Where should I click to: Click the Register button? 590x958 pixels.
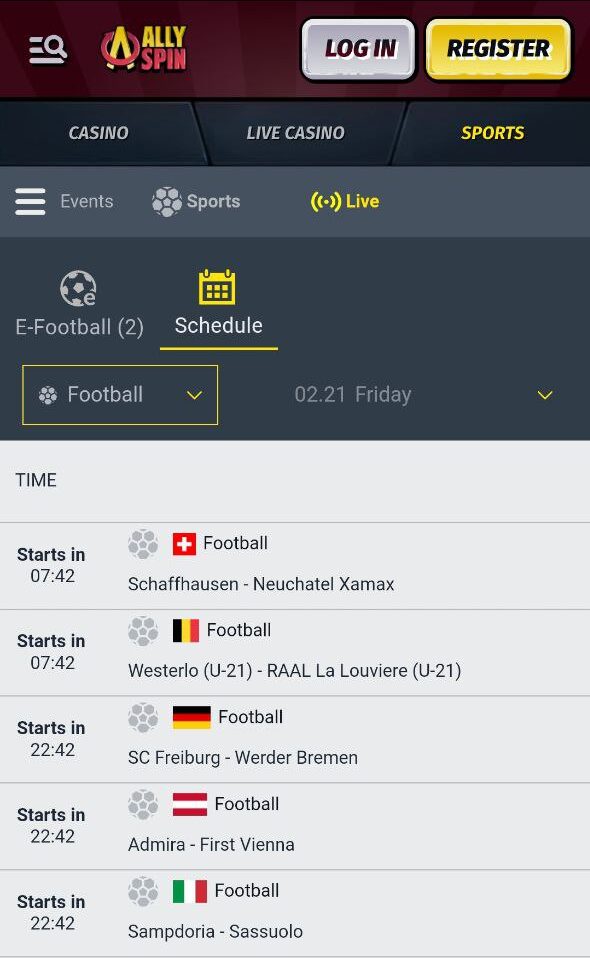[498, 49]
